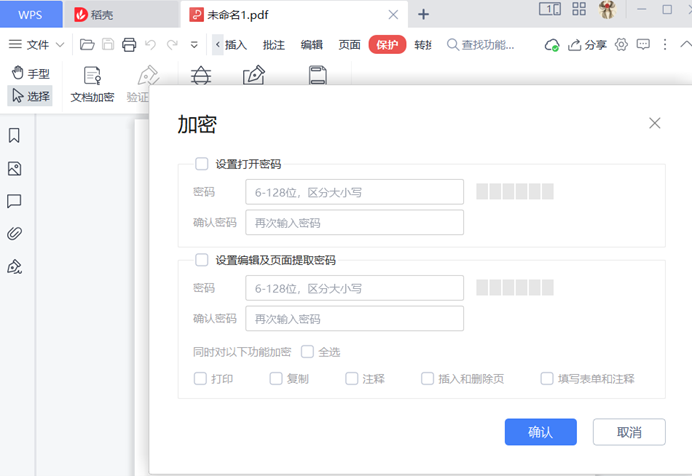Click the window layout switch icon
Image resolution: width=692 pixels, height=476 pixels.
coord(550,9)
